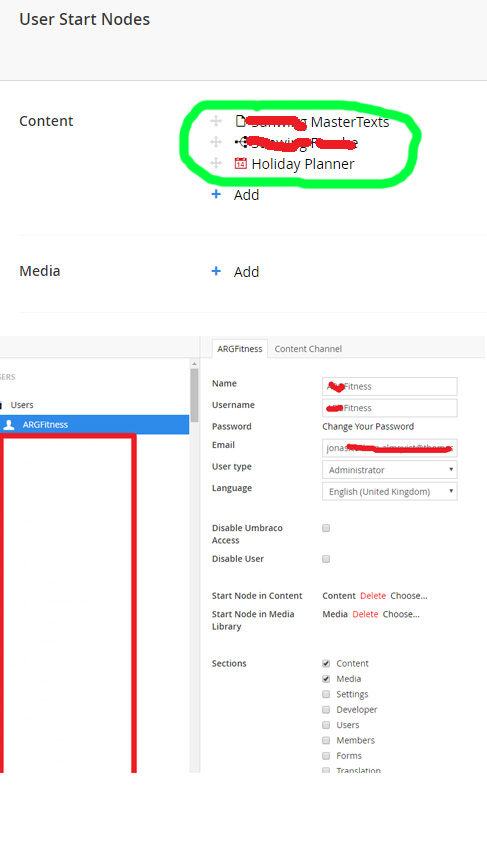Click the drag handle beside Holiday Planner

point(216,163)
